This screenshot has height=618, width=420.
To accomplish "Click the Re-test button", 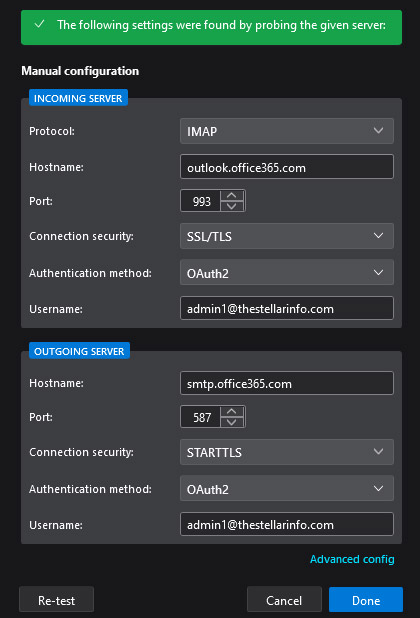I will [x=56, y=600].
